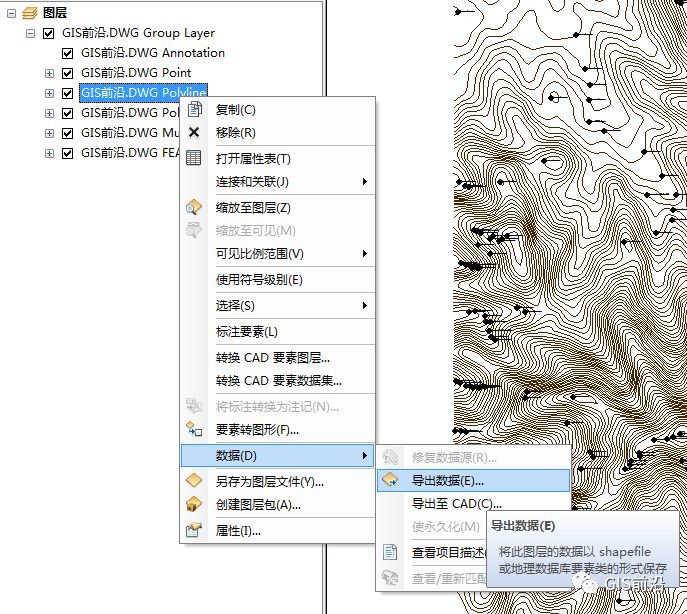Image resolution: width=687 pixels, height=614 pixels.
Task: Click the features-to-graphics icon beside 要素转图形(F)
Action: pos(194,429)
